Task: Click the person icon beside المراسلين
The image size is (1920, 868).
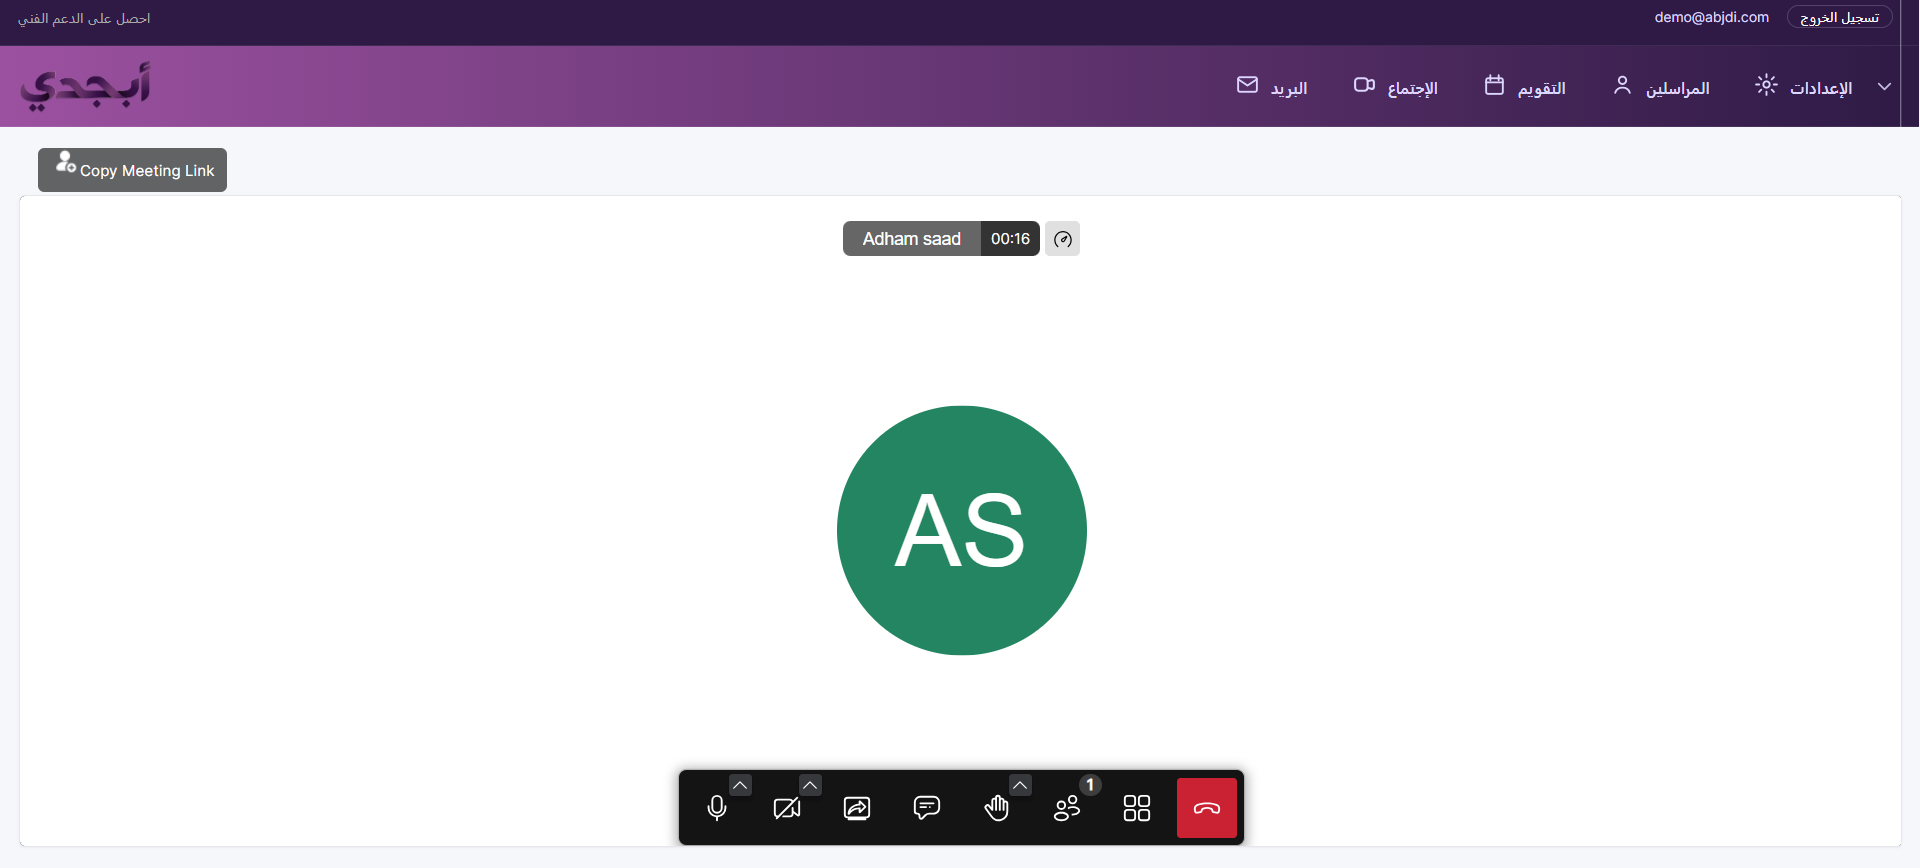Action: [1622, 85]
